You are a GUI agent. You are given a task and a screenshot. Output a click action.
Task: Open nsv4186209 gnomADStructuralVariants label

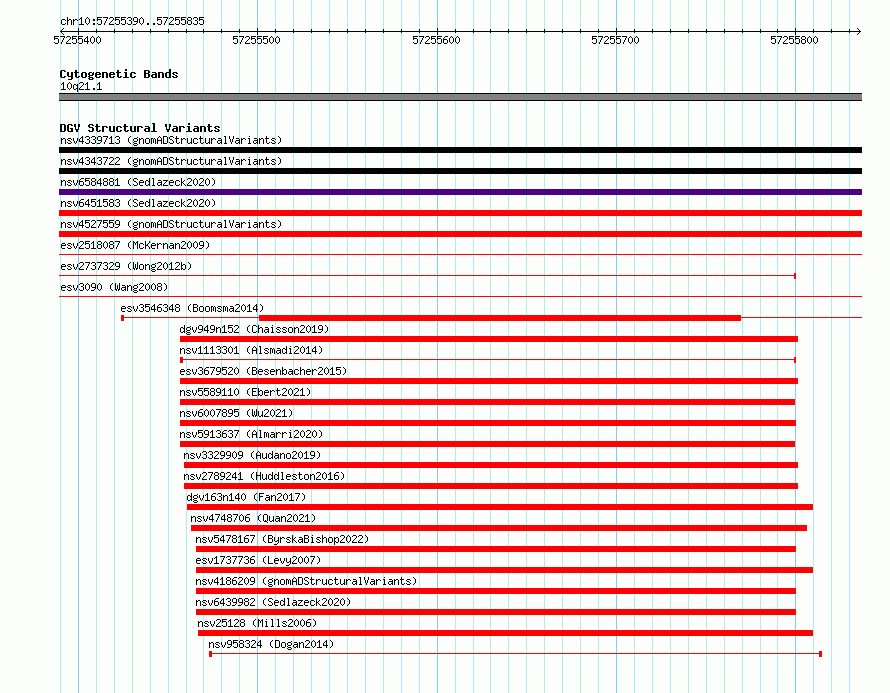click(x=307, y=581)
